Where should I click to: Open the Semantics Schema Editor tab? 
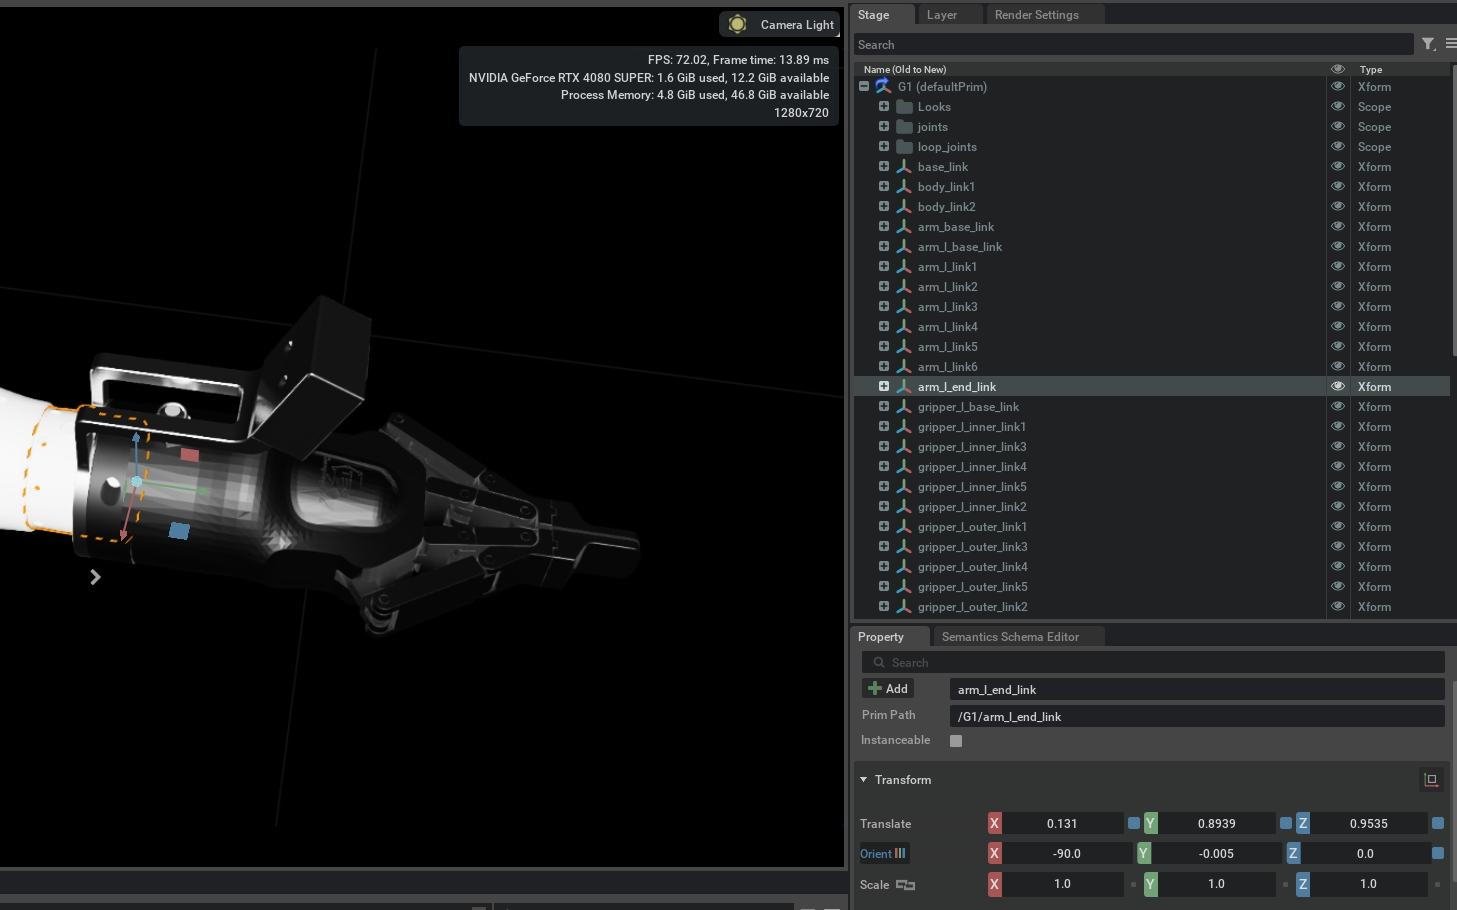(1010, 637)
